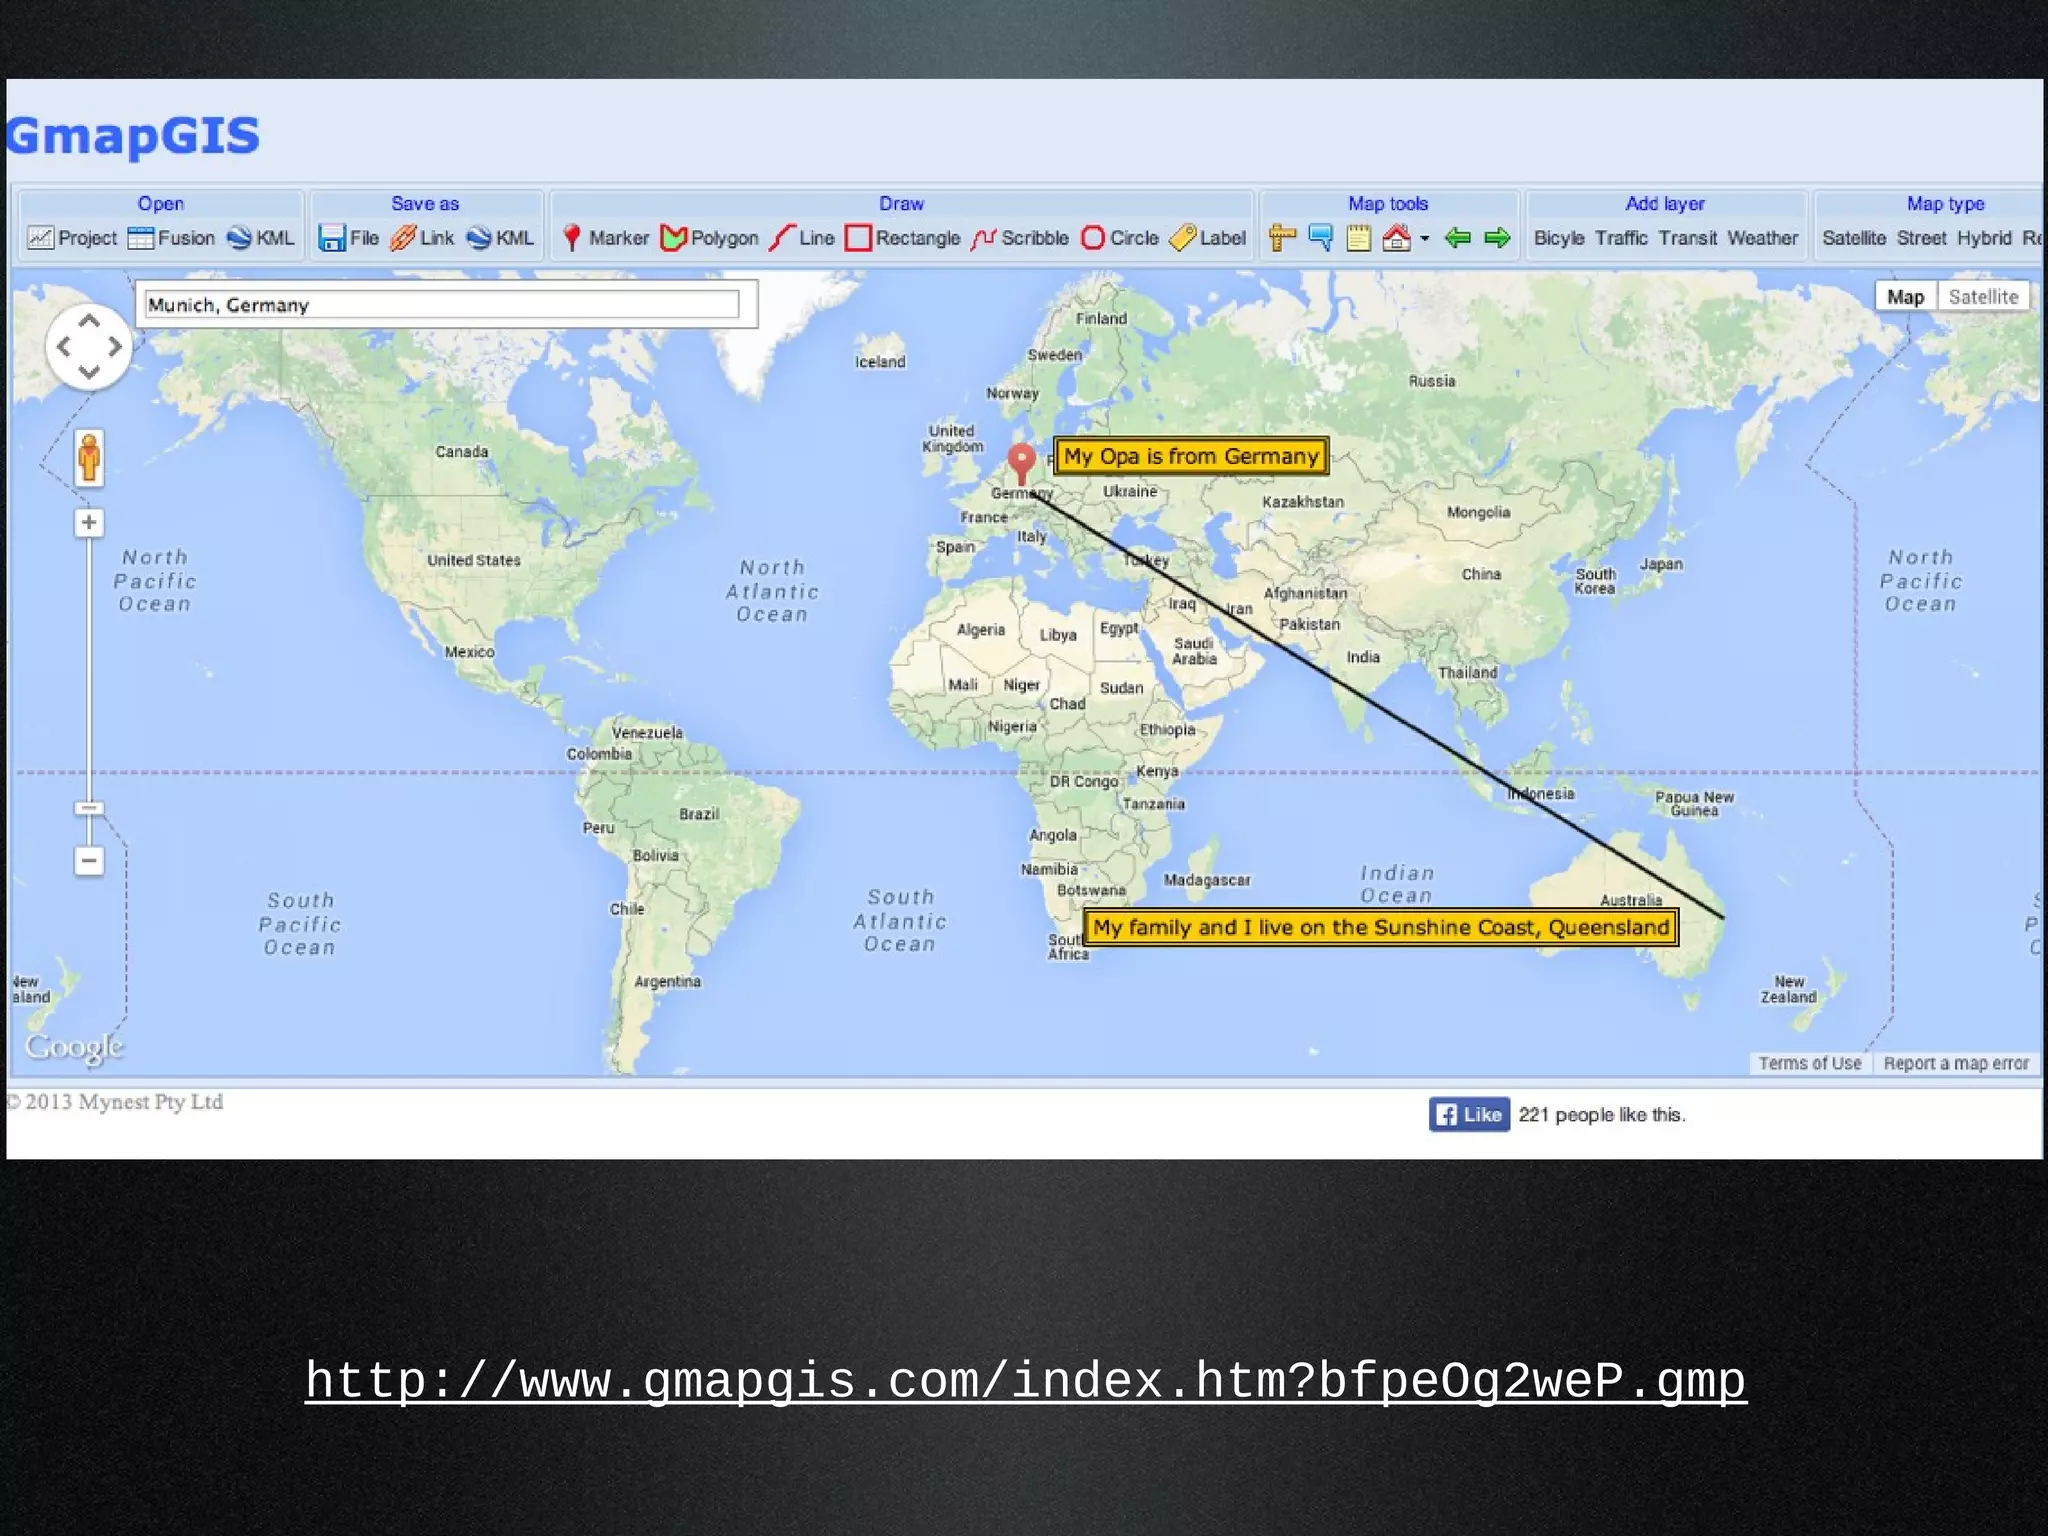Select the Polygon draw tool
This screenshot has width=2048, height=1536.
(x=710, y=238)
